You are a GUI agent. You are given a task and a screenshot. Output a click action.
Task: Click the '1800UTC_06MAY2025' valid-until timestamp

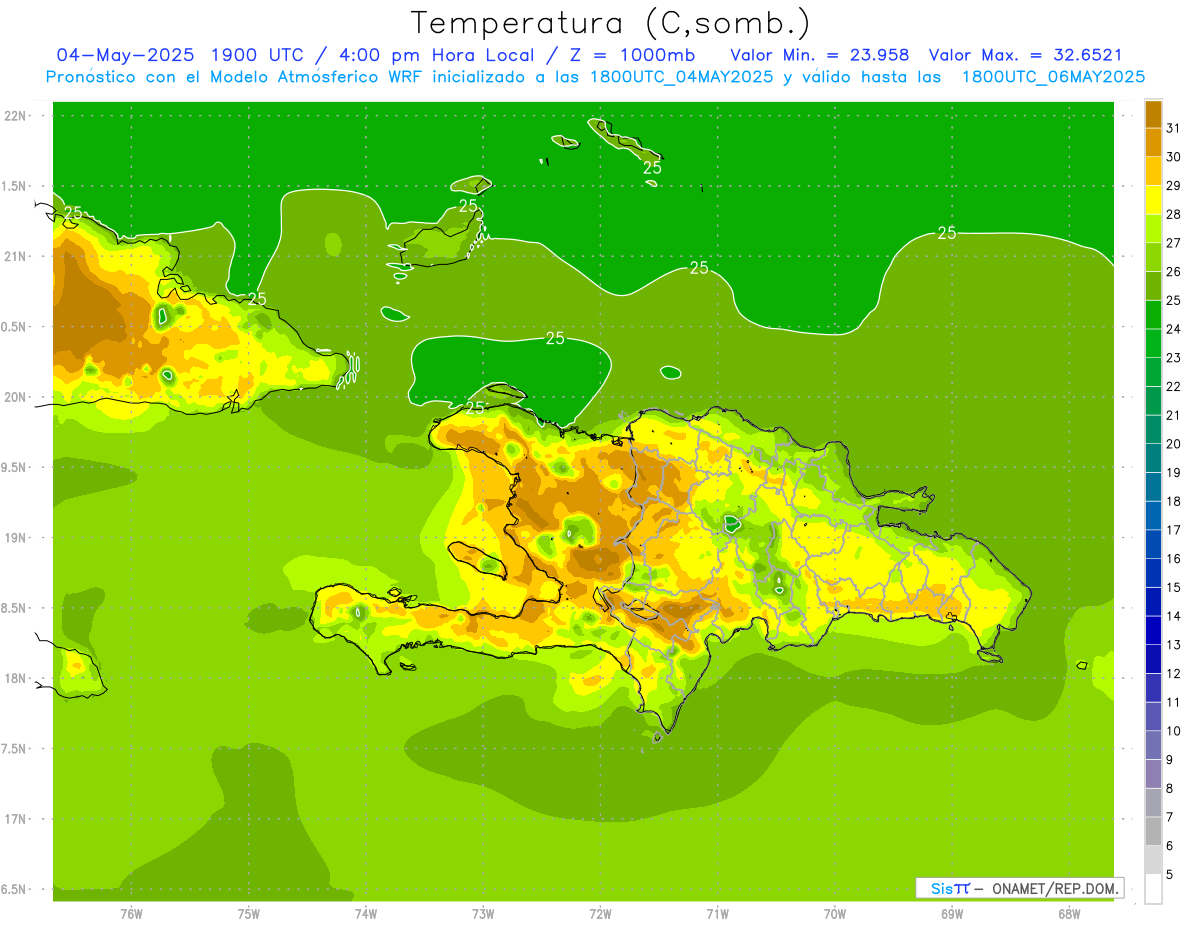[1053, 76]
